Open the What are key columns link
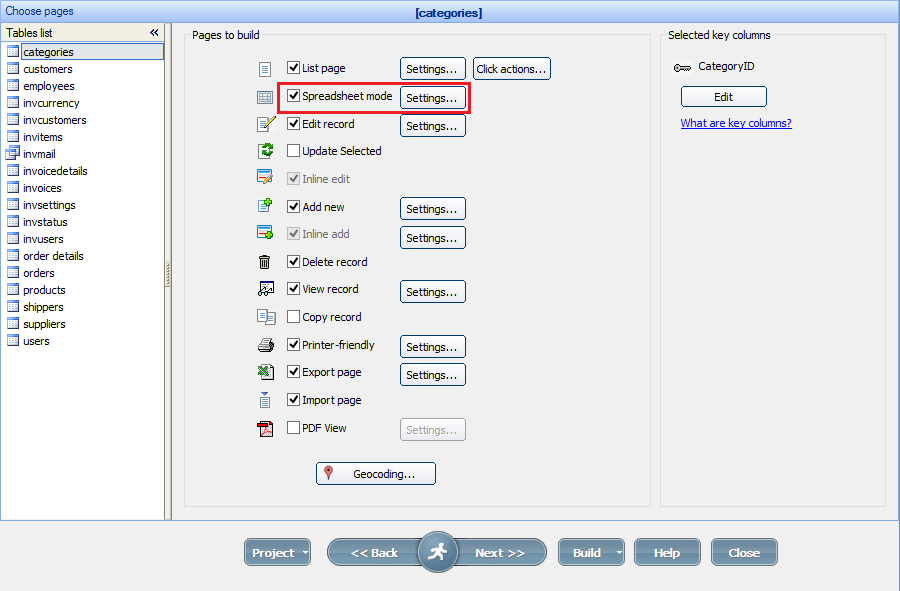Screen dimensions: 900x591 click(735, 122)
